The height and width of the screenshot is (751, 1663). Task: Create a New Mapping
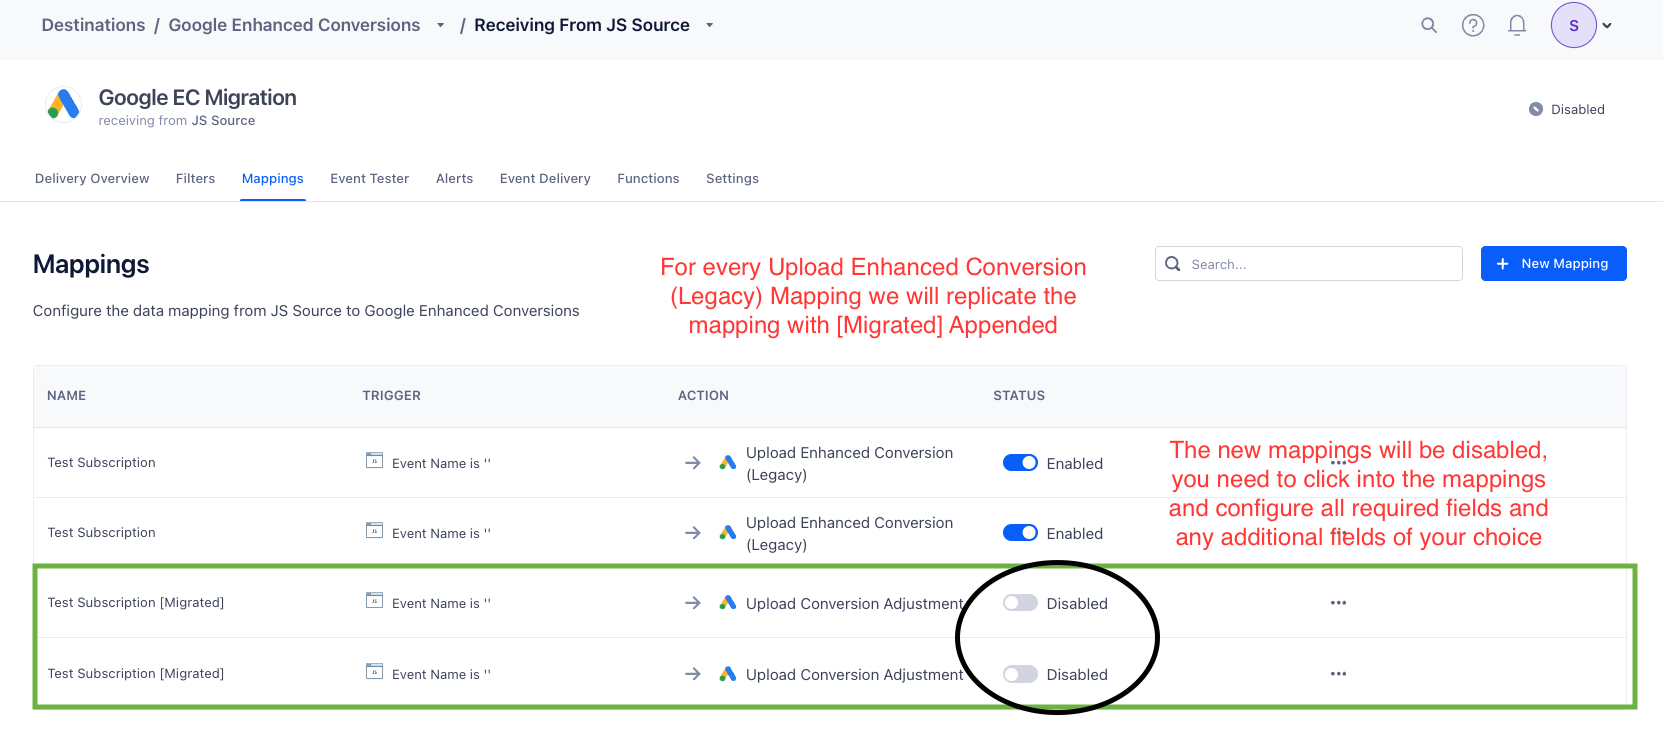(x=1553, y=264)
